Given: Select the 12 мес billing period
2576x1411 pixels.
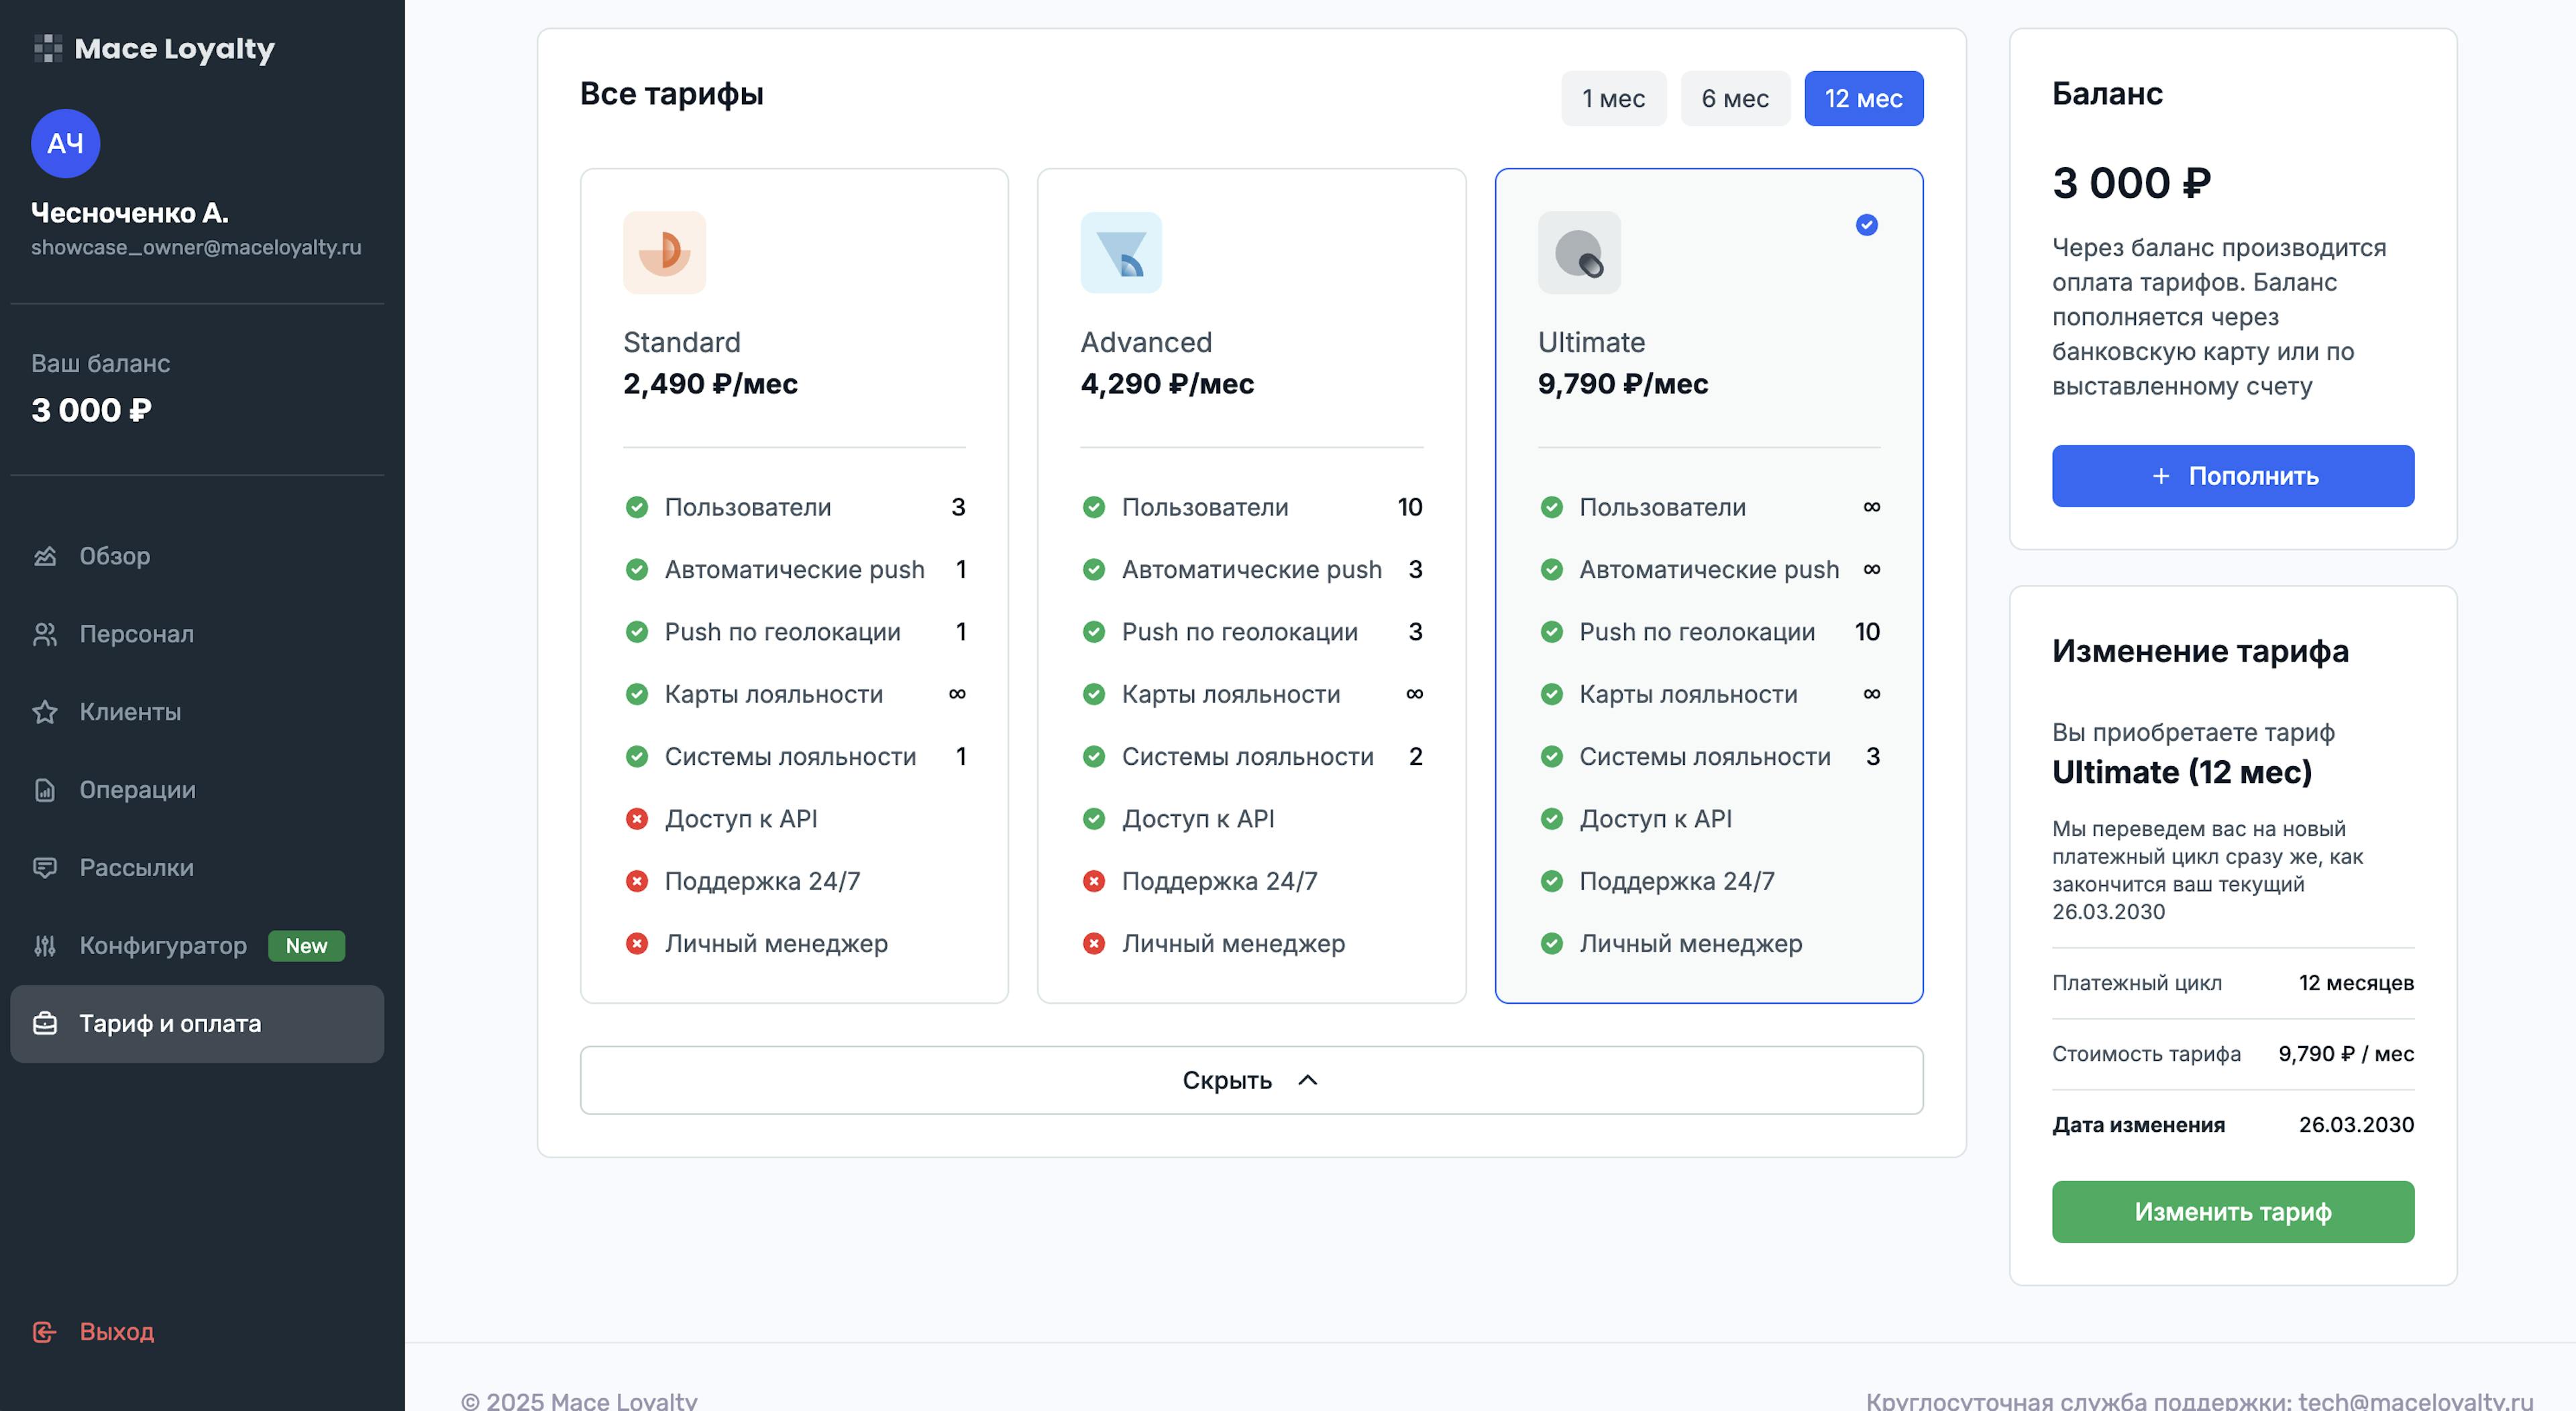Looking at the screenshot, I should point(1863,98).
